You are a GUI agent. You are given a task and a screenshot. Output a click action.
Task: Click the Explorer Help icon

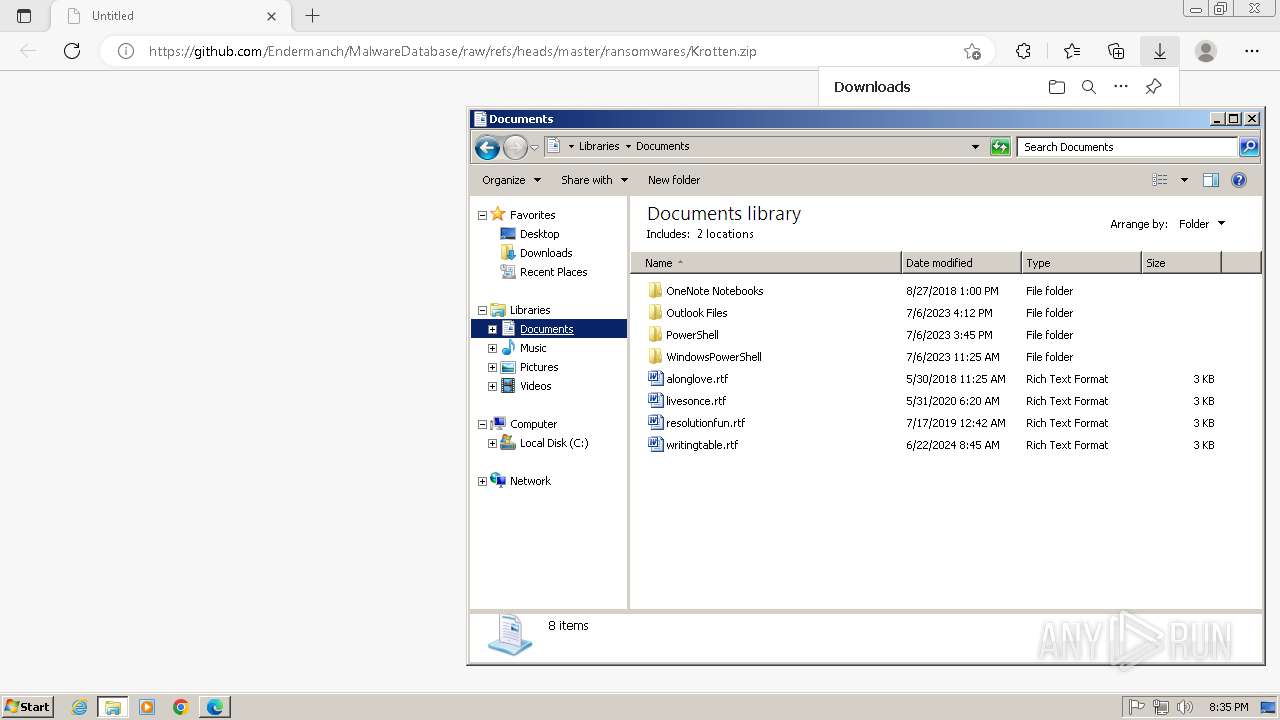(x=1239, y=180)
